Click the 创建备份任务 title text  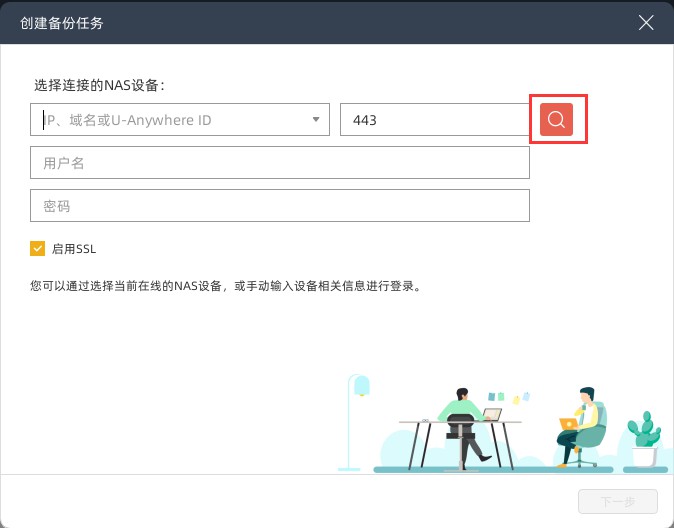62,22
